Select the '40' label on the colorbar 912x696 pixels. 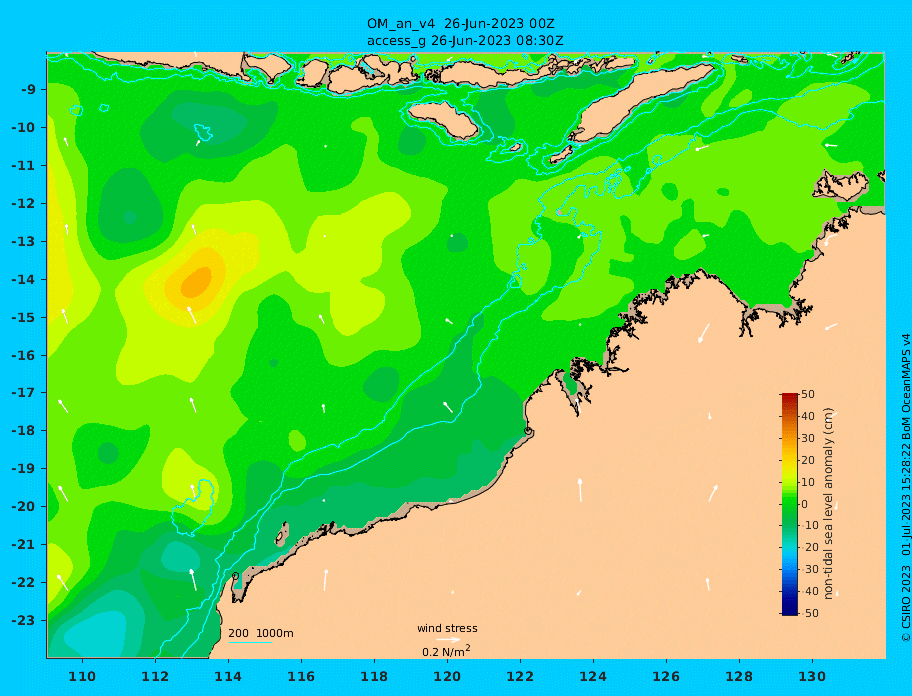pos(807,416)
